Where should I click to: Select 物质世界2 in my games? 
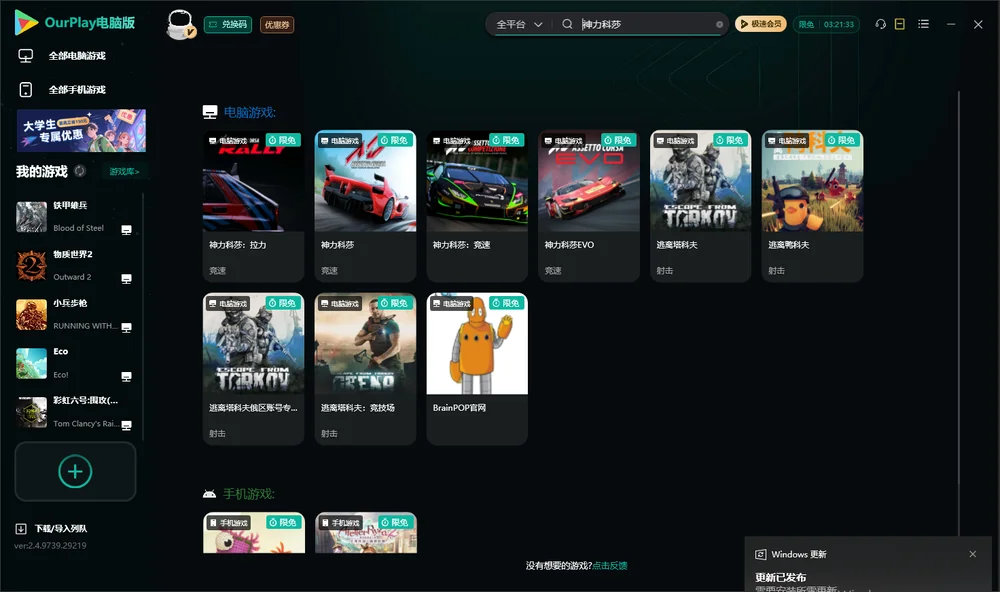73,265
